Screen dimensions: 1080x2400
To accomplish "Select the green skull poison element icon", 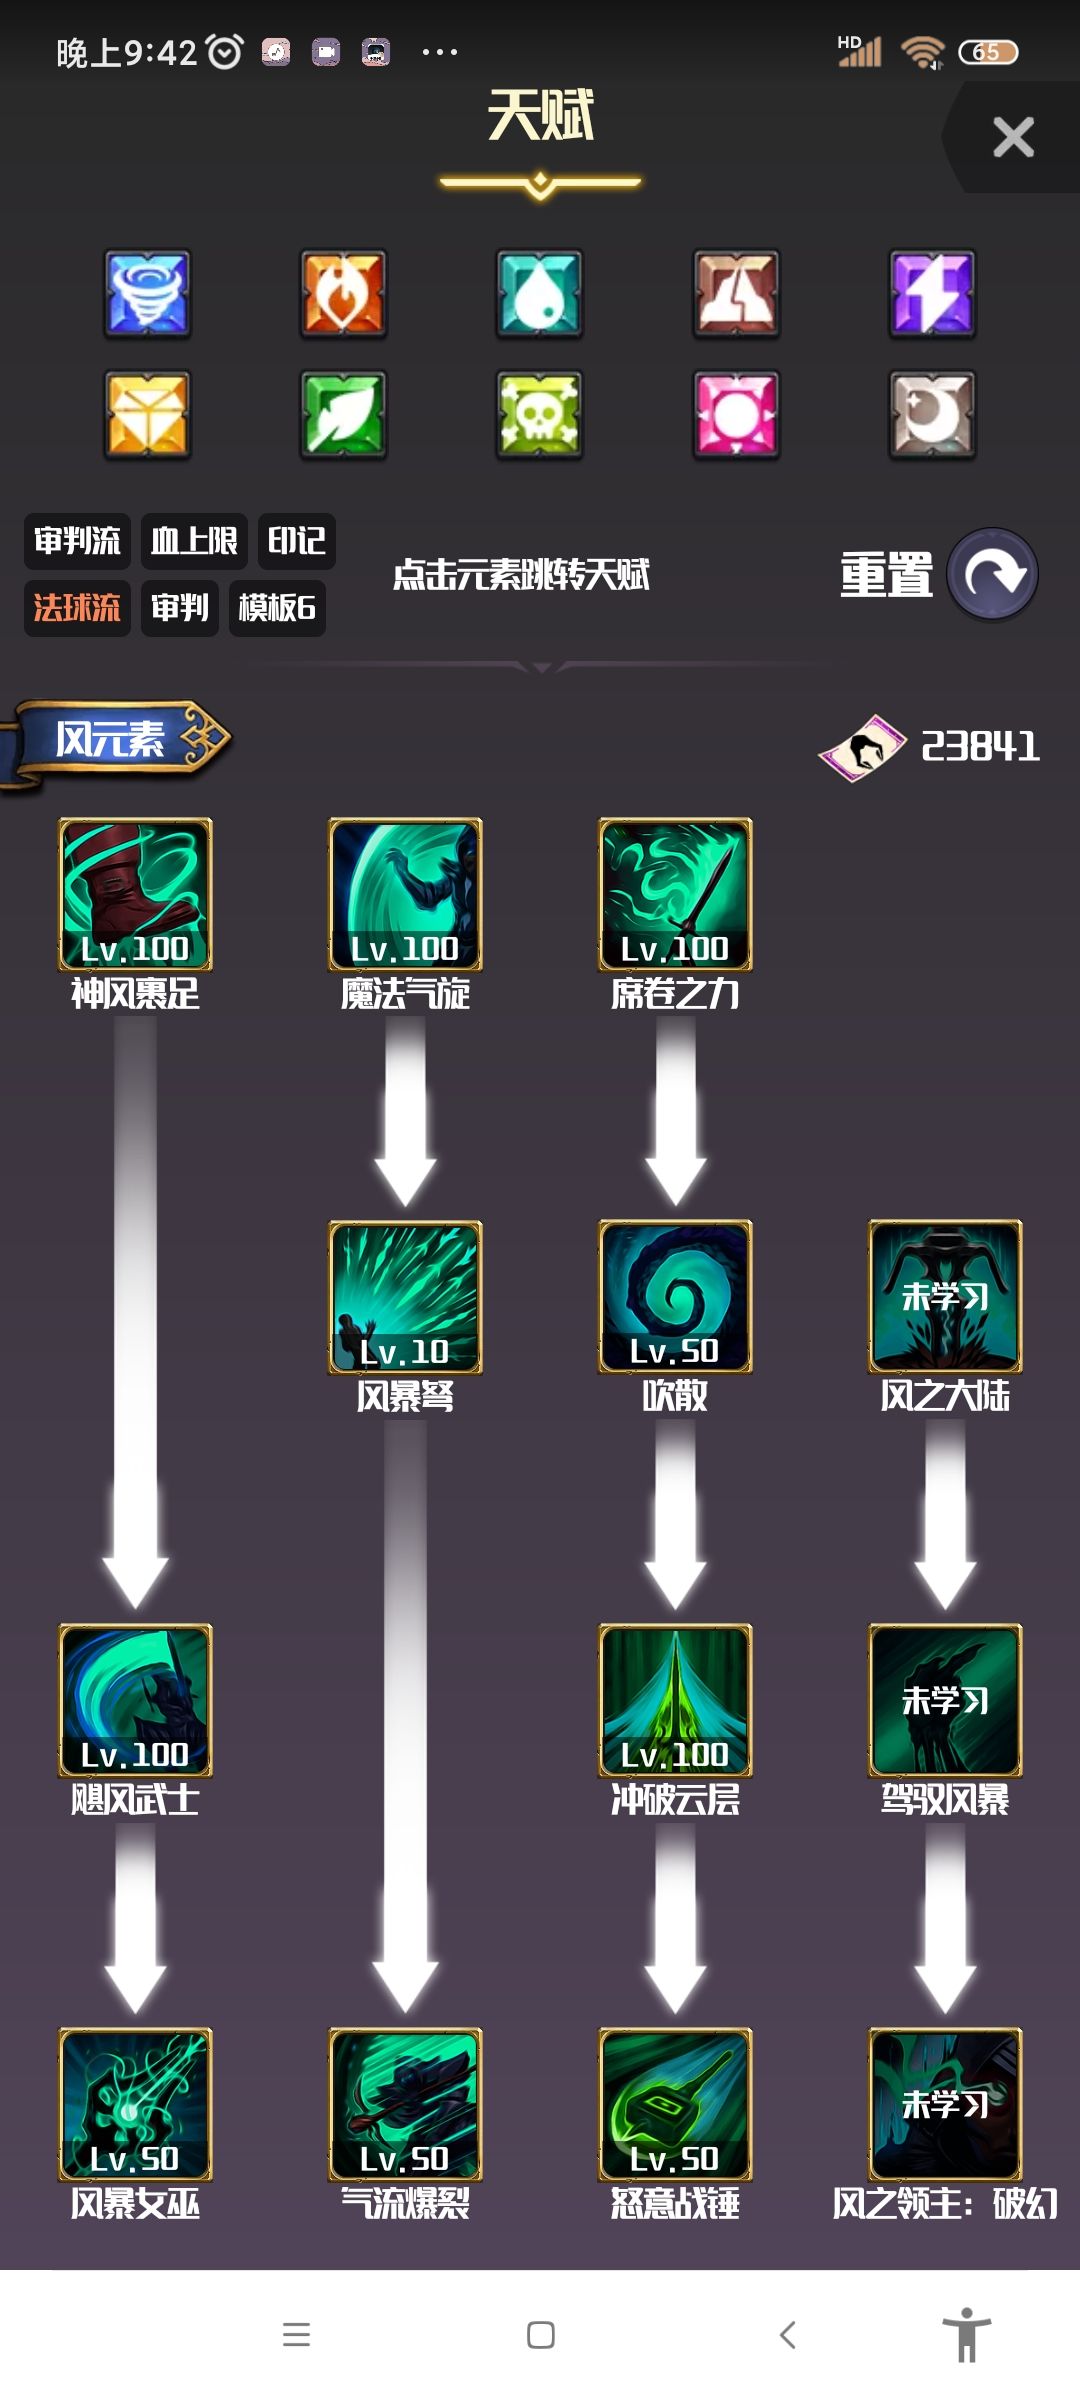I will 540,414.
